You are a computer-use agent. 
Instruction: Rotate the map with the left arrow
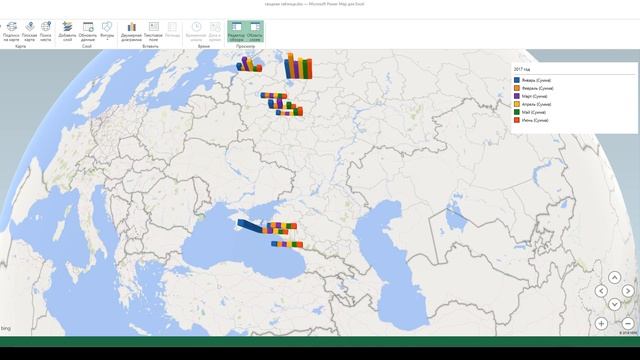(x=601, y=291)
